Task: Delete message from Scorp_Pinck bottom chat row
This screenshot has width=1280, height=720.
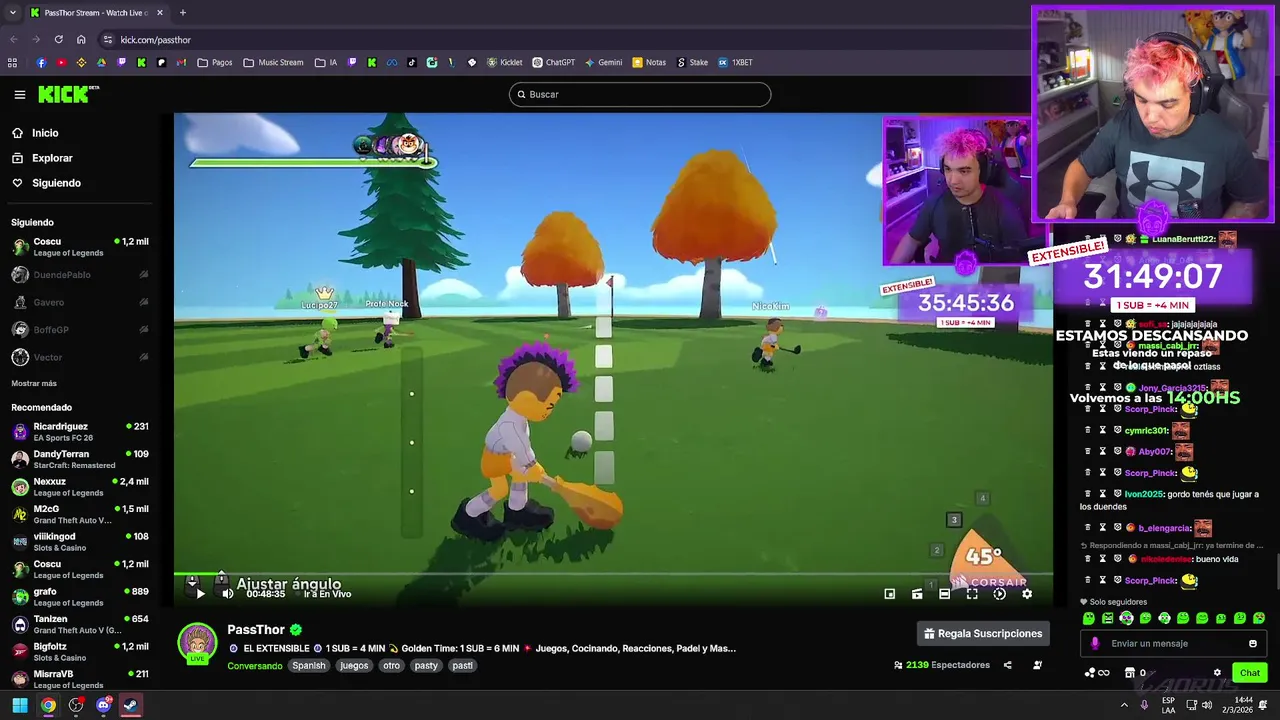Action: (1088, 580)
